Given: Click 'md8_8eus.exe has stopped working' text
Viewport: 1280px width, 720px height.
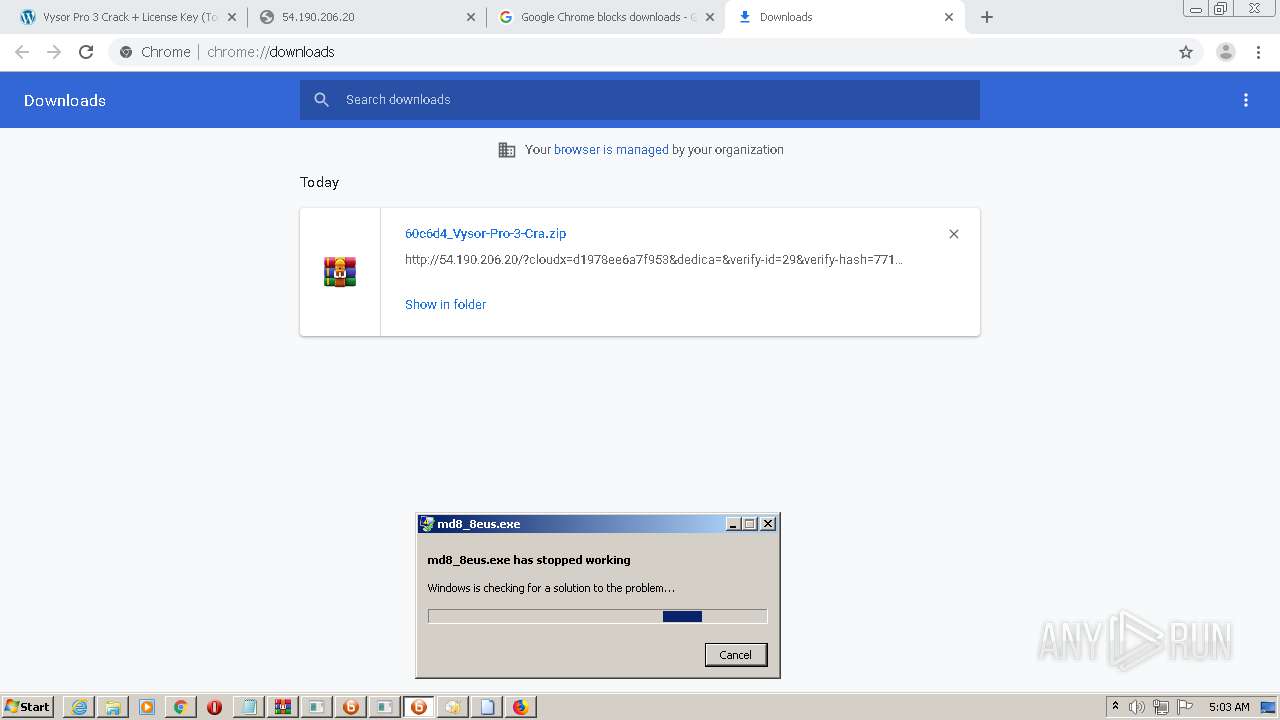Looking at the screenshot, I should click(529, 560).
